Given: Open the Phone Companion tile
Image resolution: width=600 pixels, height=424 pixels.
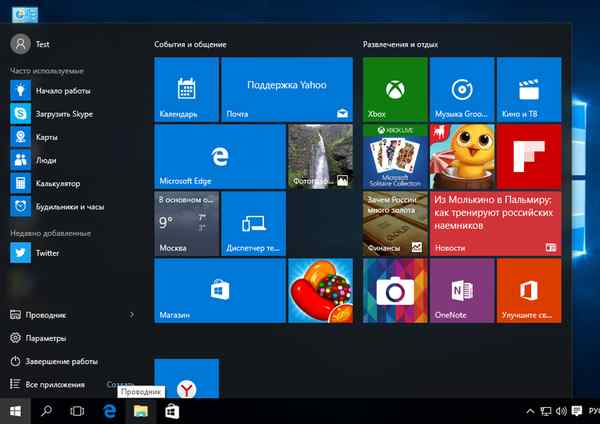Looking at the screenshot, I should pos(253,224).
